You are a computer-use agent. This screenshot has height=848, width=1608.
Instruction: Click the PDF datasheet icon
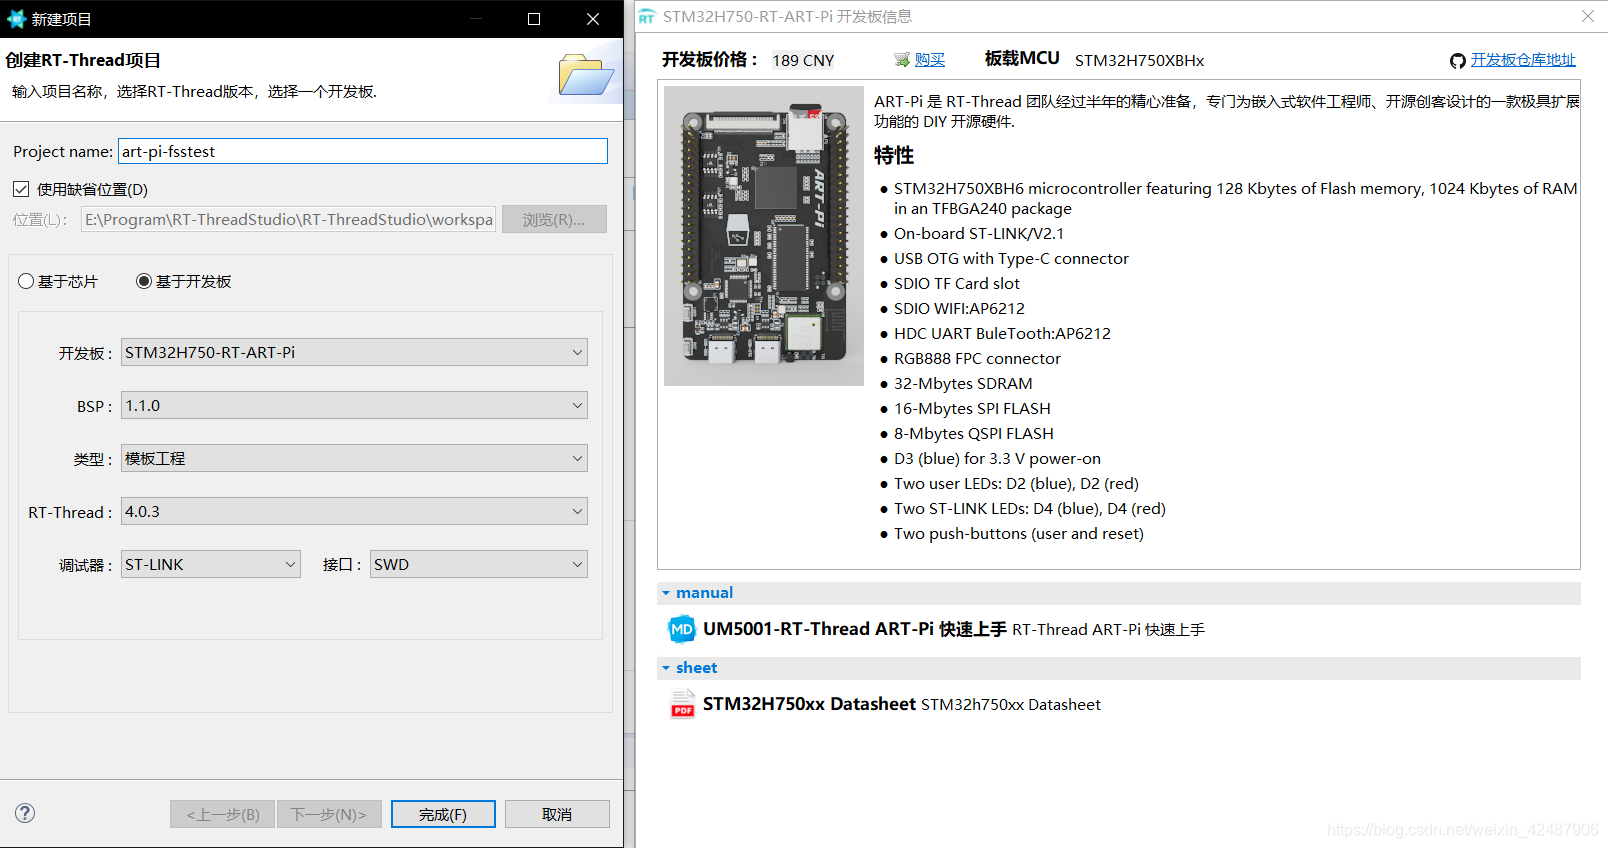[683, 704]
